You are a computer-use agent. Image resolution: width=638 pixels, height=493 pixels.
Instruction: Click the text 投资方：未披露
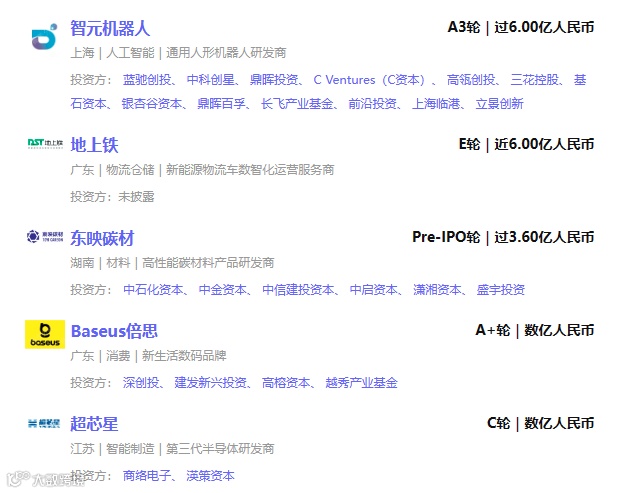tap(112, 197)
